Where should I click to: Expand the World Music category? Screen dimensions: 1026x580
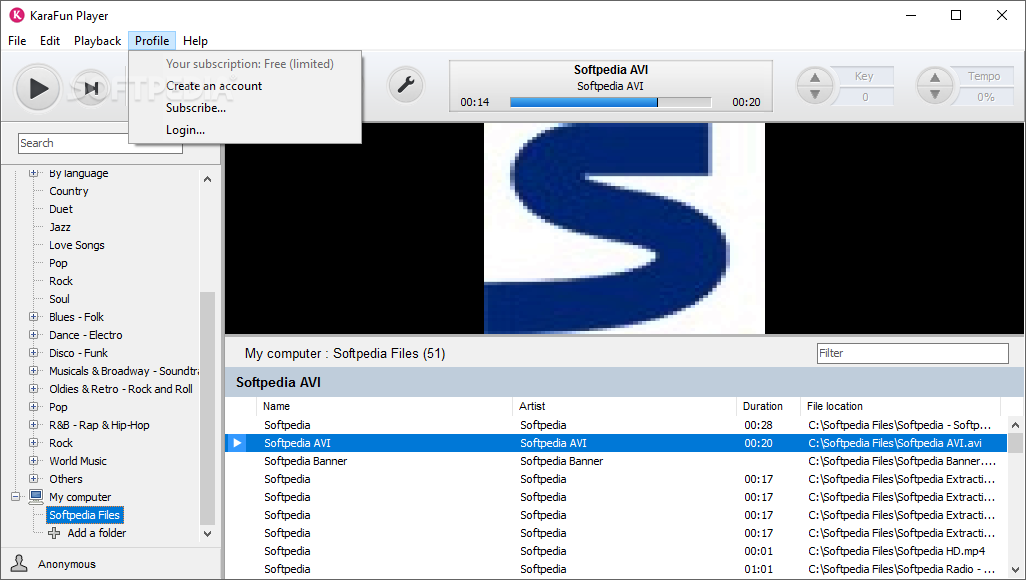(33, 461)
